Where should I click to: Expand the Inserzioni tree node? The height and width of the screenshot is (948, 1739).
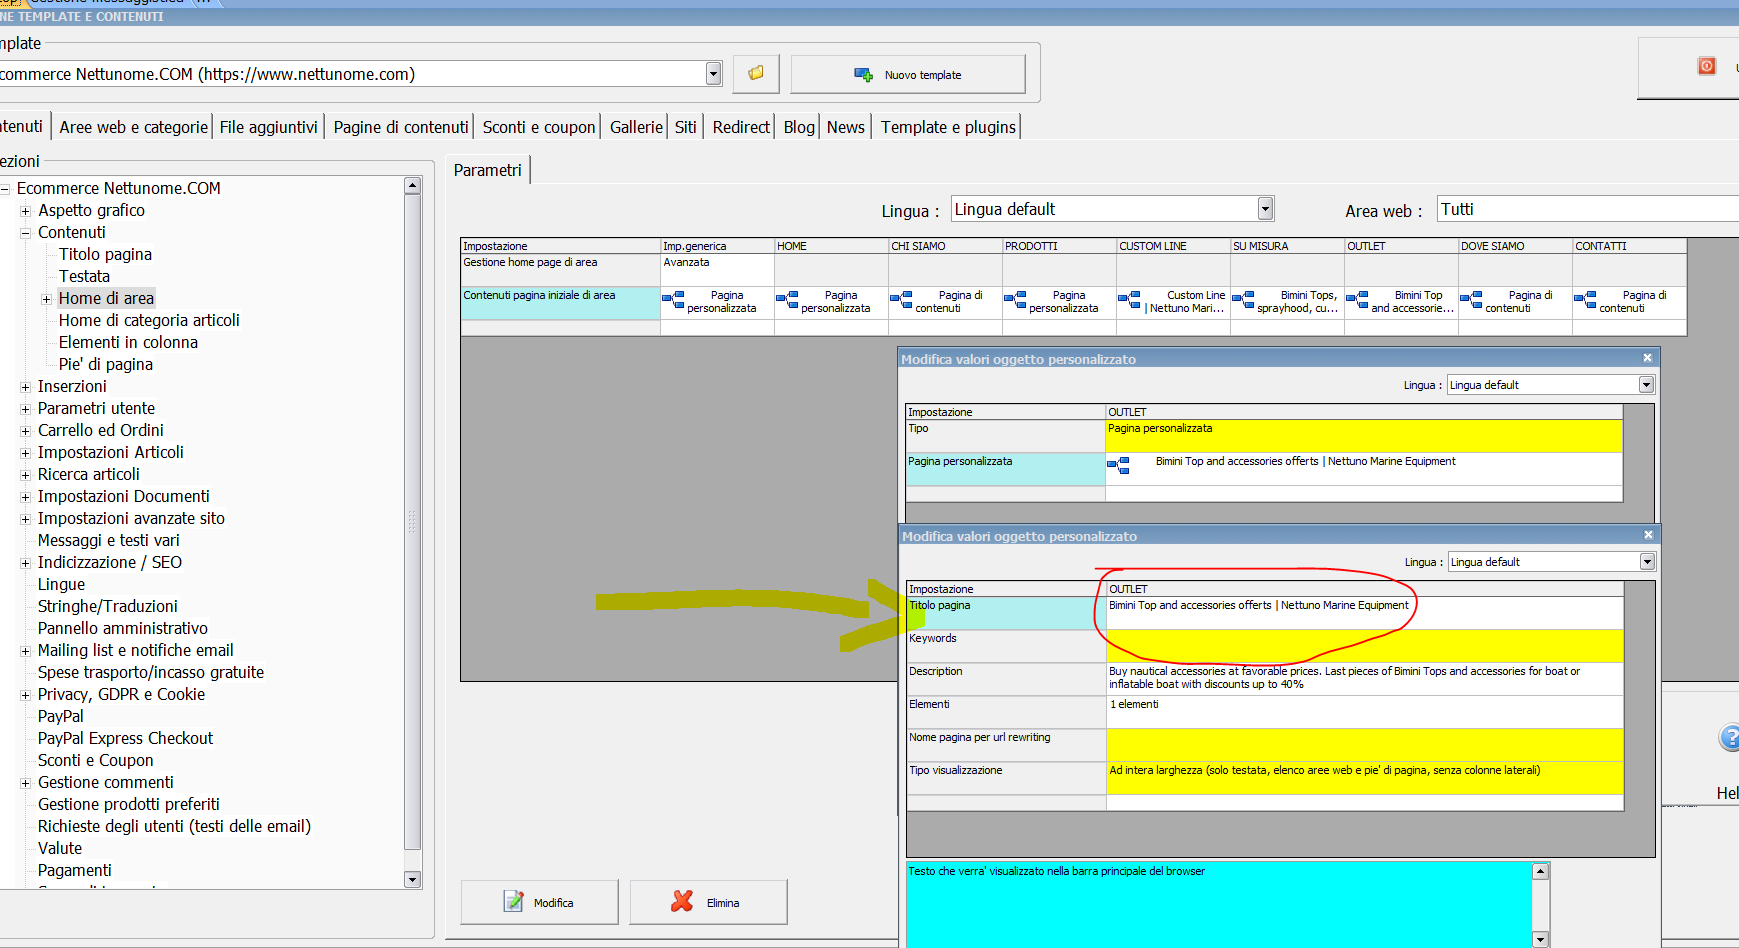coord(25,387)
